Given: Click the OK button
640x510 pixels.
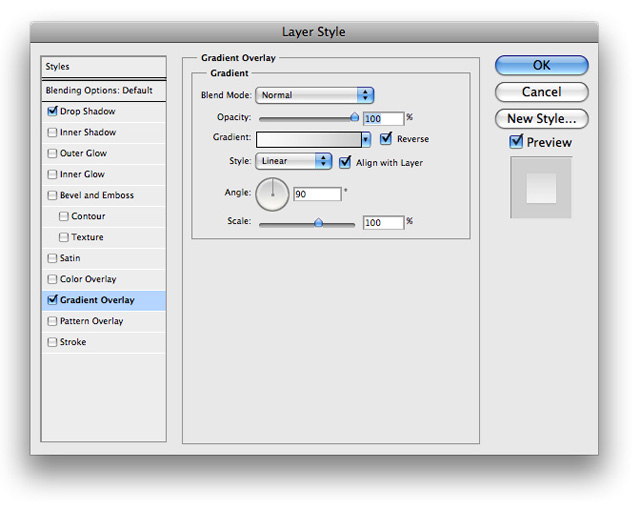Looking at the screenshot, I should click(541, 65).
